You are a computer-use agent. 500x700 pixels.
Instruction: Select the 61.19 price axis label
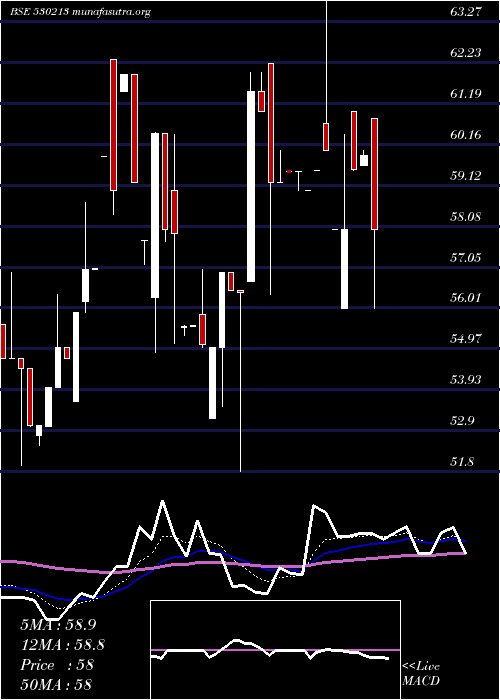(466, 94)
